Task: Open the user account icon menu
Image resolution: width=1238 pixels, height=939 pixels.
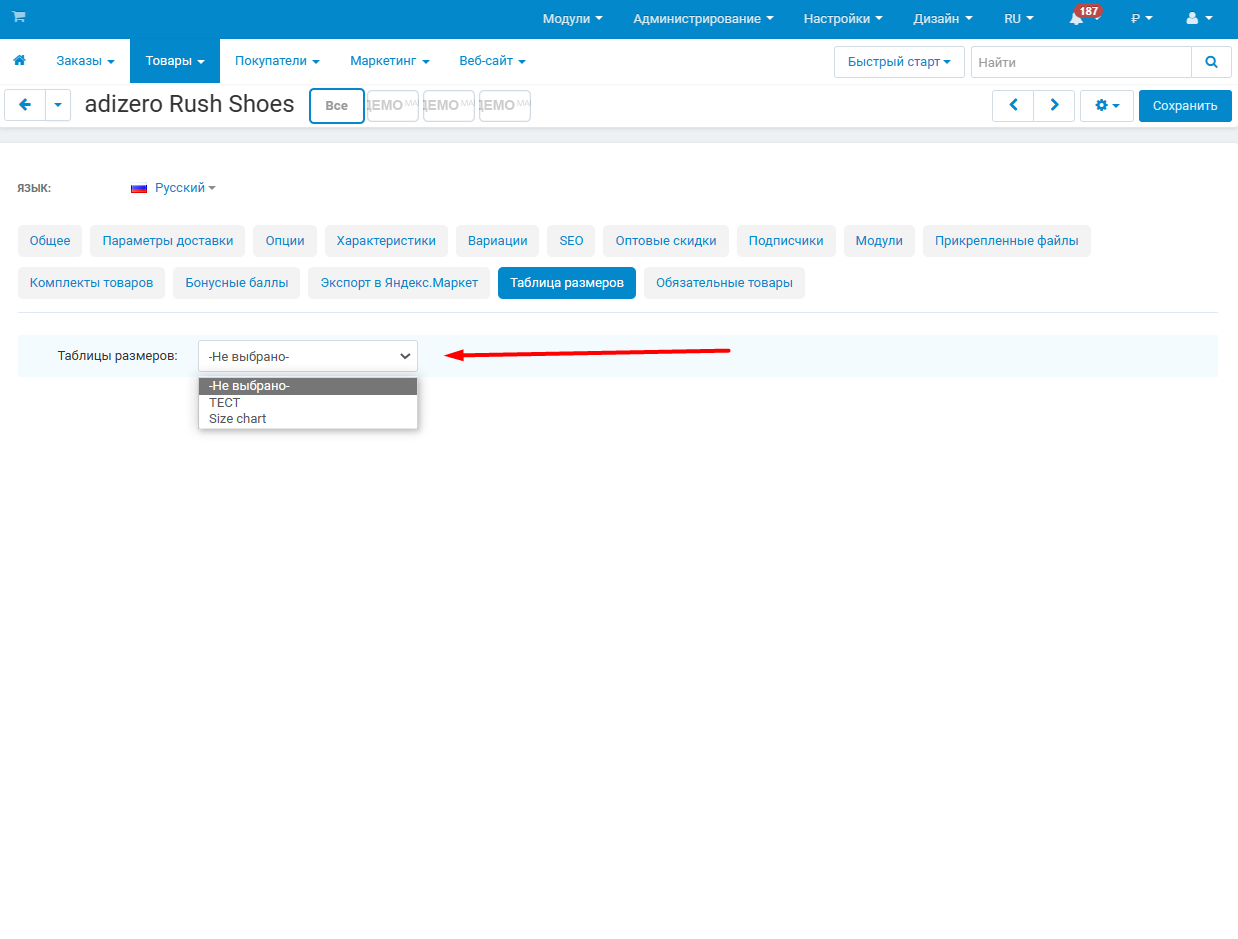Action: coord(1199,18)
